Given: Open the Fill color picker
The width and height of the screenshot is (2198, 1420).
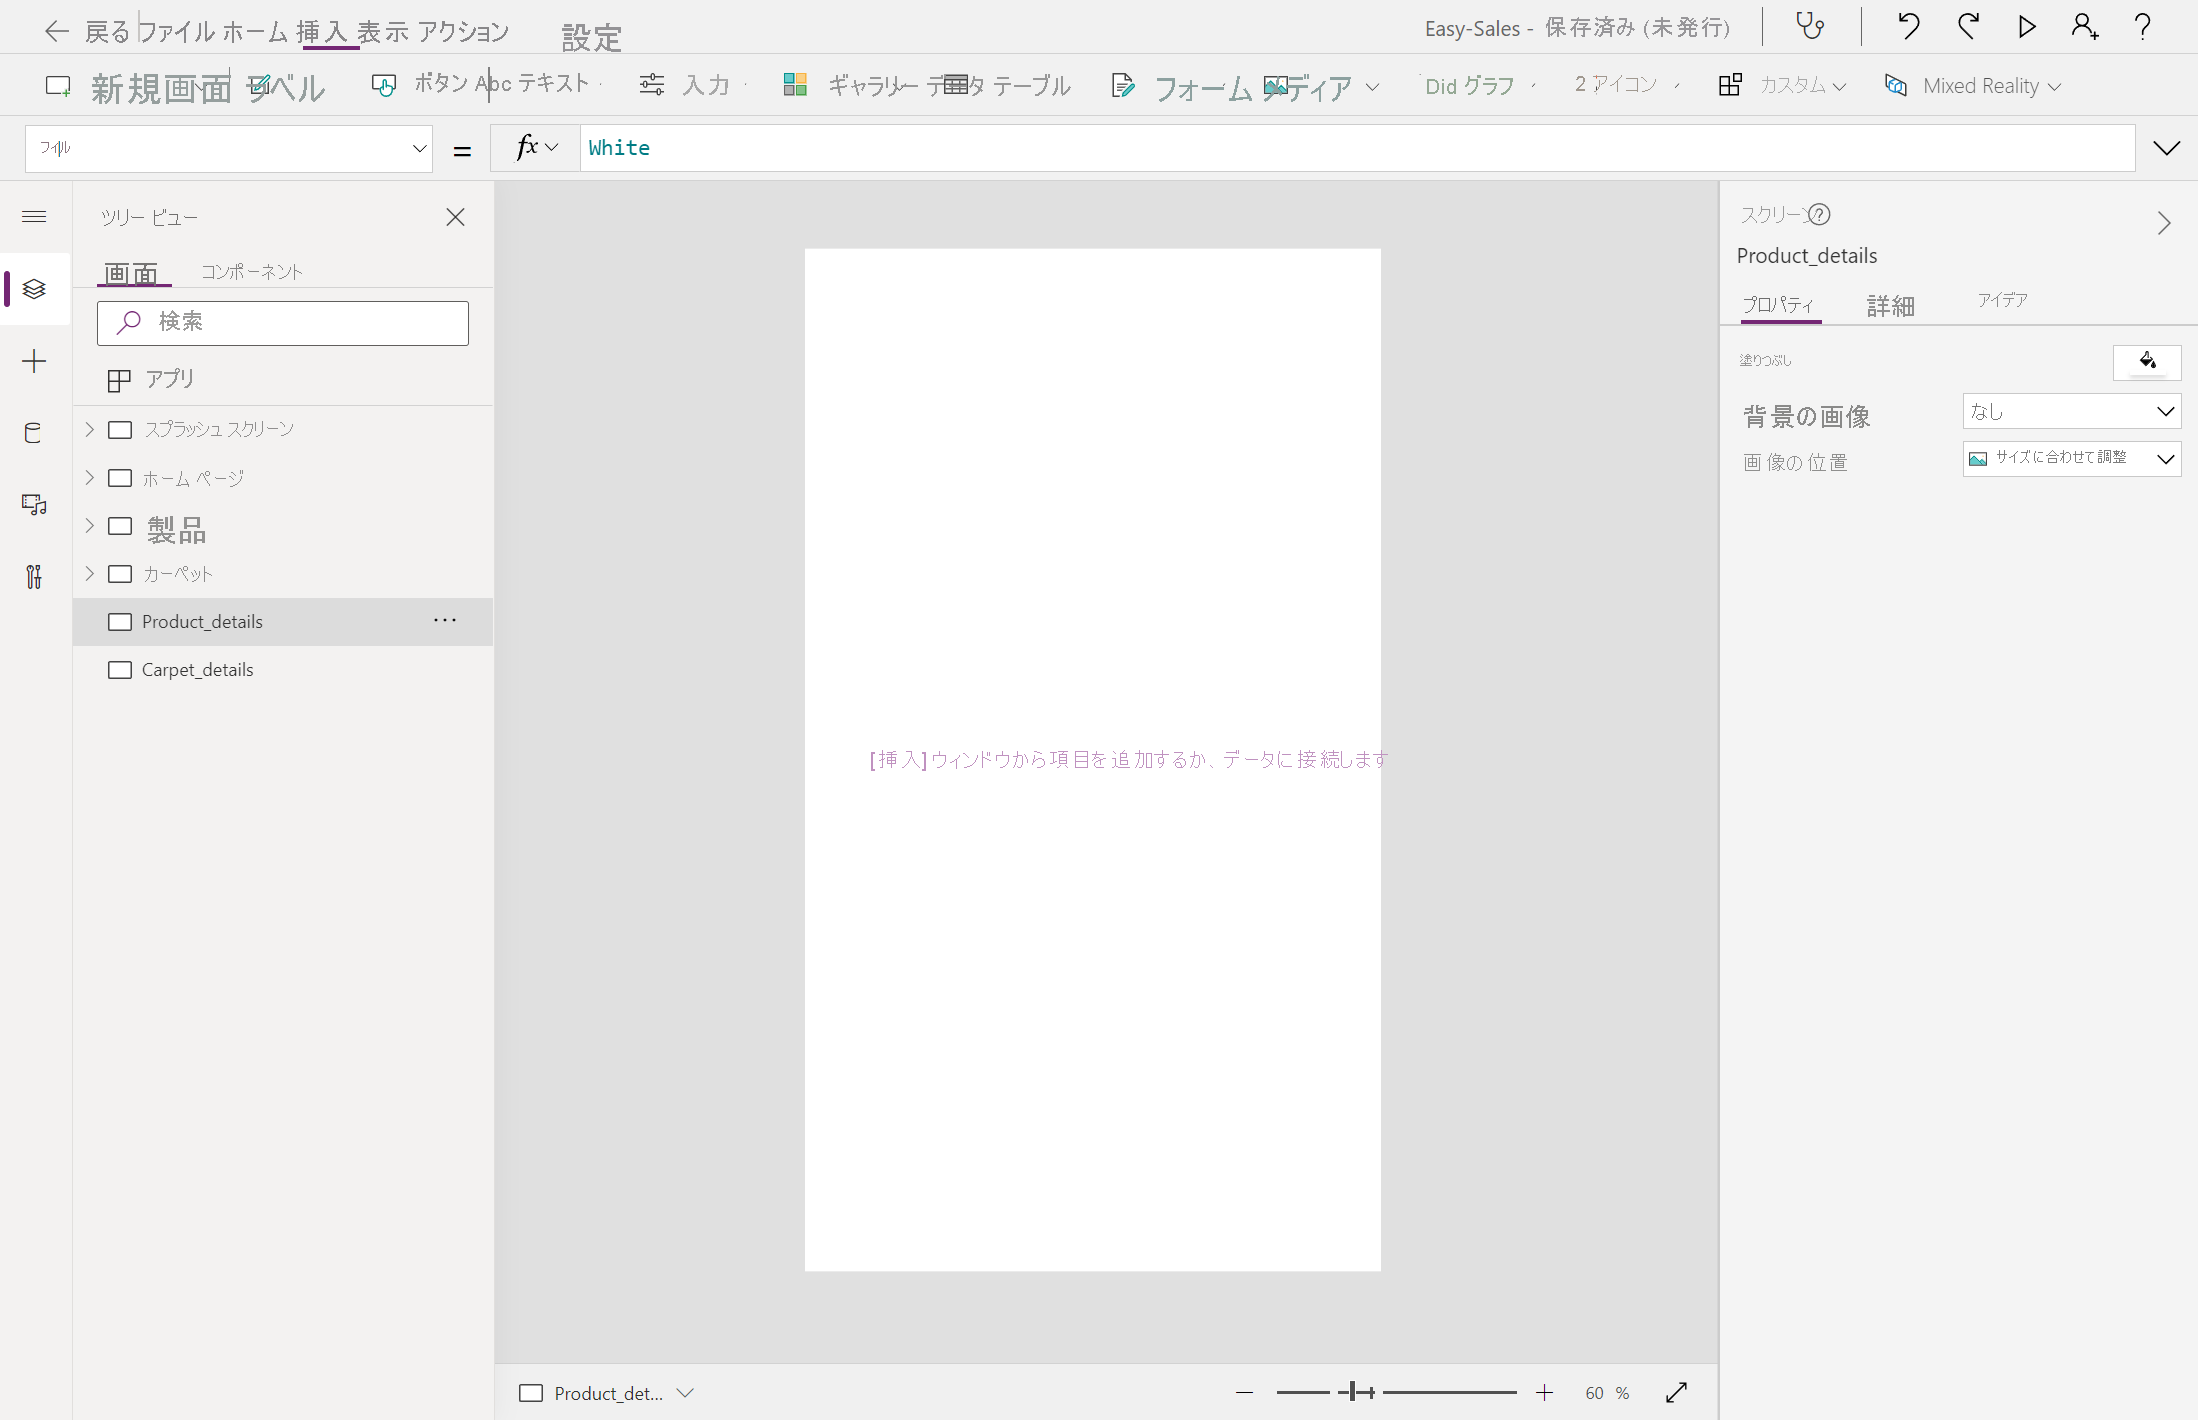Looking at the screenshot, I should tap(2147, 361).
